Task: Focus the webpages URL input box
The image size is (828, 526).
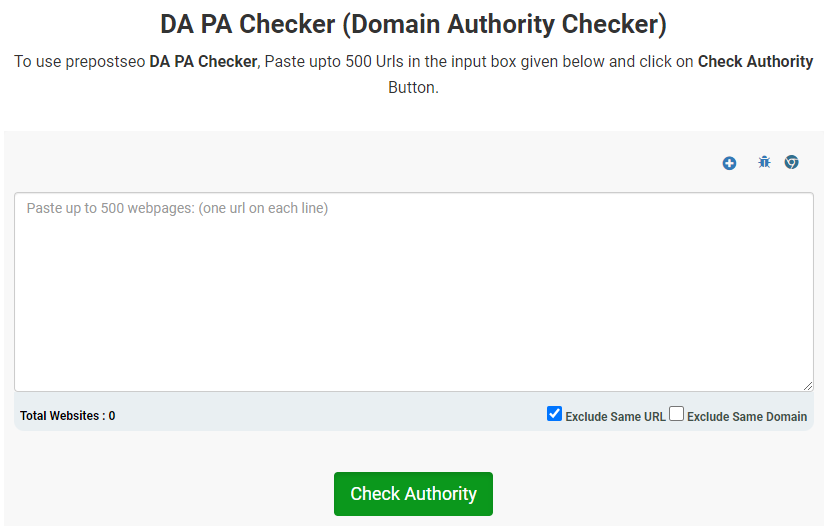Action: coord(413,291)
